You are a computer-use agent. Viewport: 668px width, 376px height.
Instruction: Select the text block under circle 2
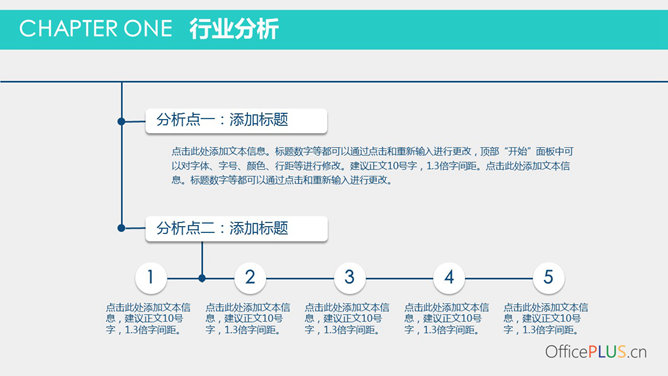(248, 319)
